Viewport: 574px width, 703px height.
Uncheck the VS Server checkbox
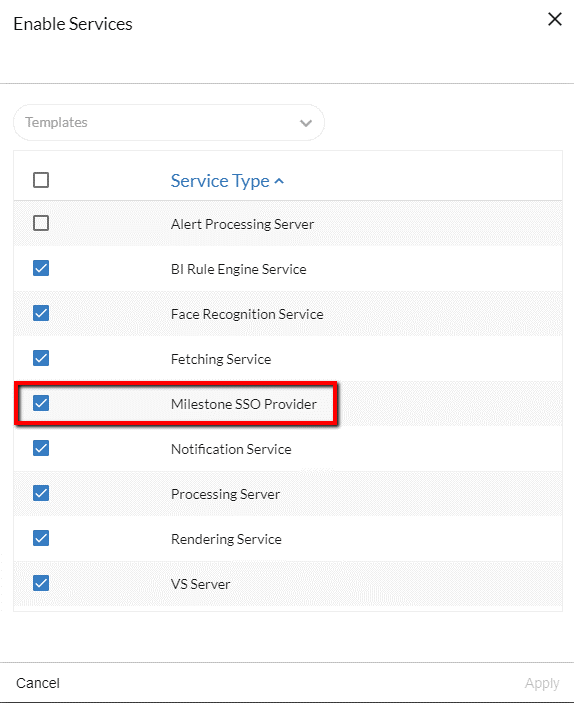pyautogui.click(x=41, y=583)
